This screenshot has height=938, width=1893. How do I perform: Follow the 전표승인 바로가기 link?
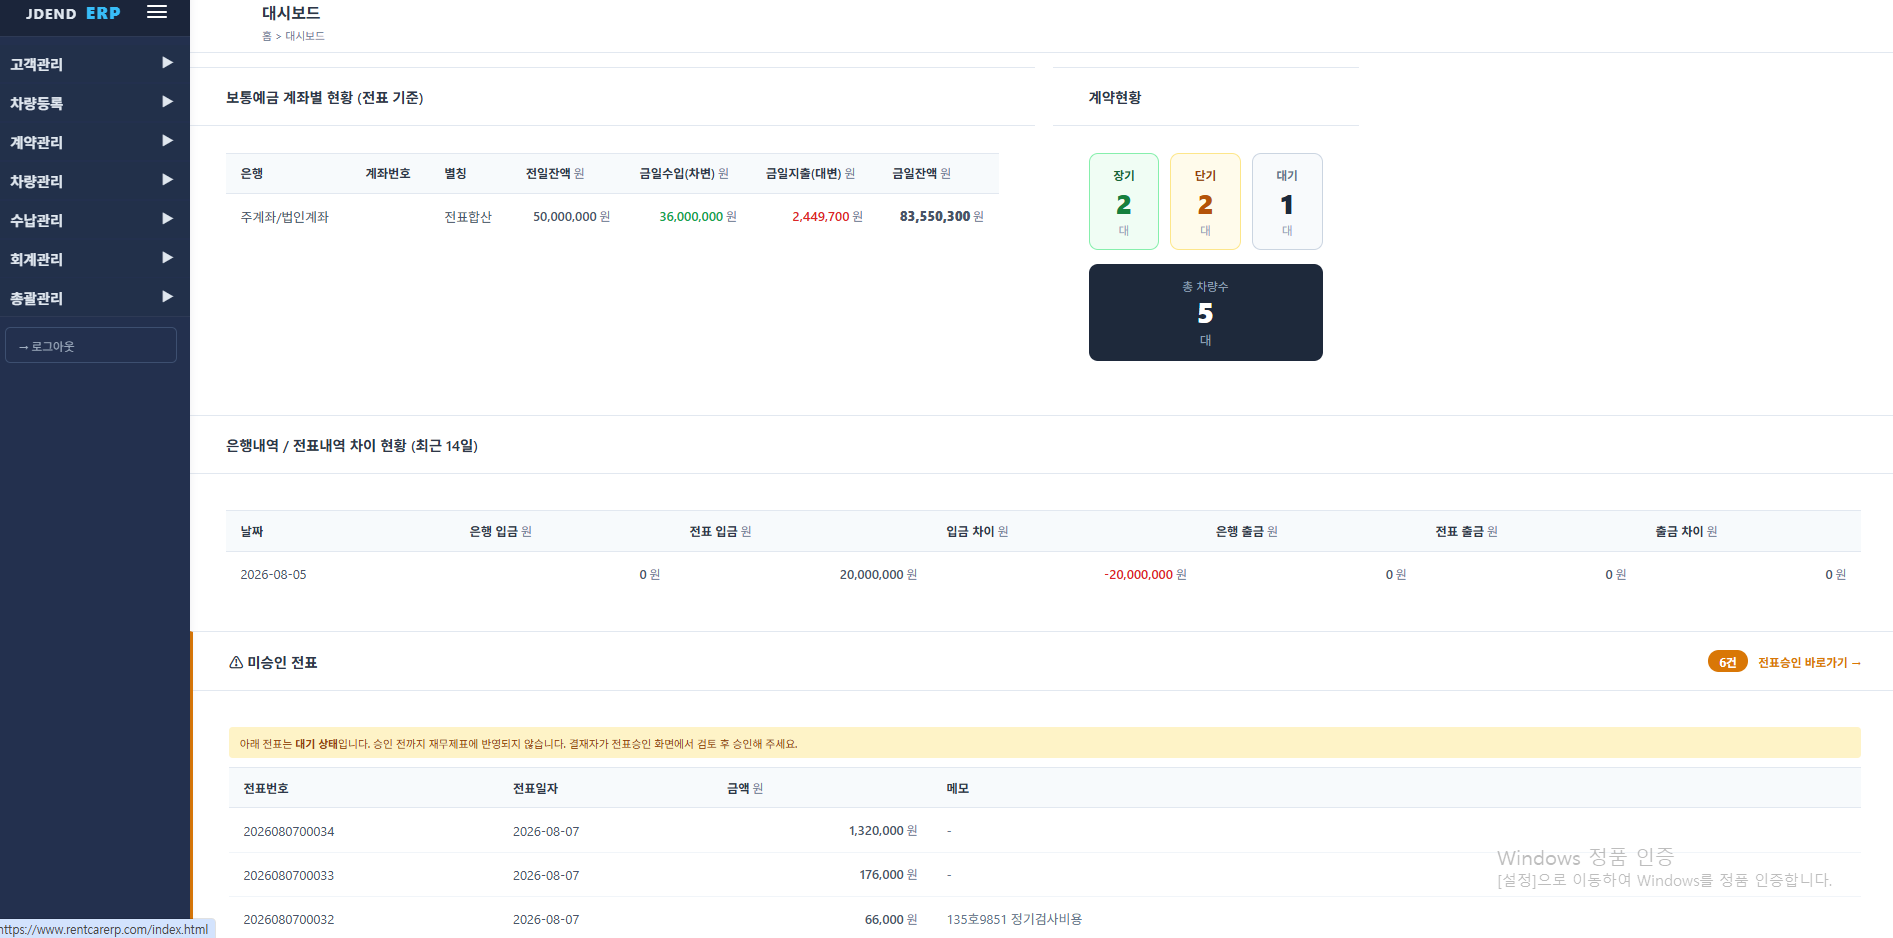click(1809, 662)
